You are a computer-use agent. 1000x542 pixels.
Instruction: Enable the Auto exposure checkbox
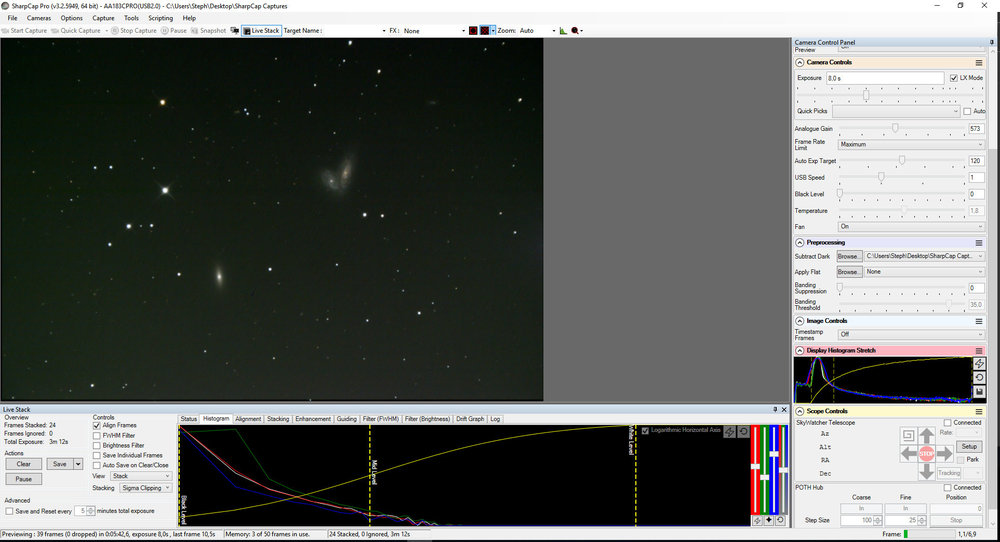click(967, 111)
